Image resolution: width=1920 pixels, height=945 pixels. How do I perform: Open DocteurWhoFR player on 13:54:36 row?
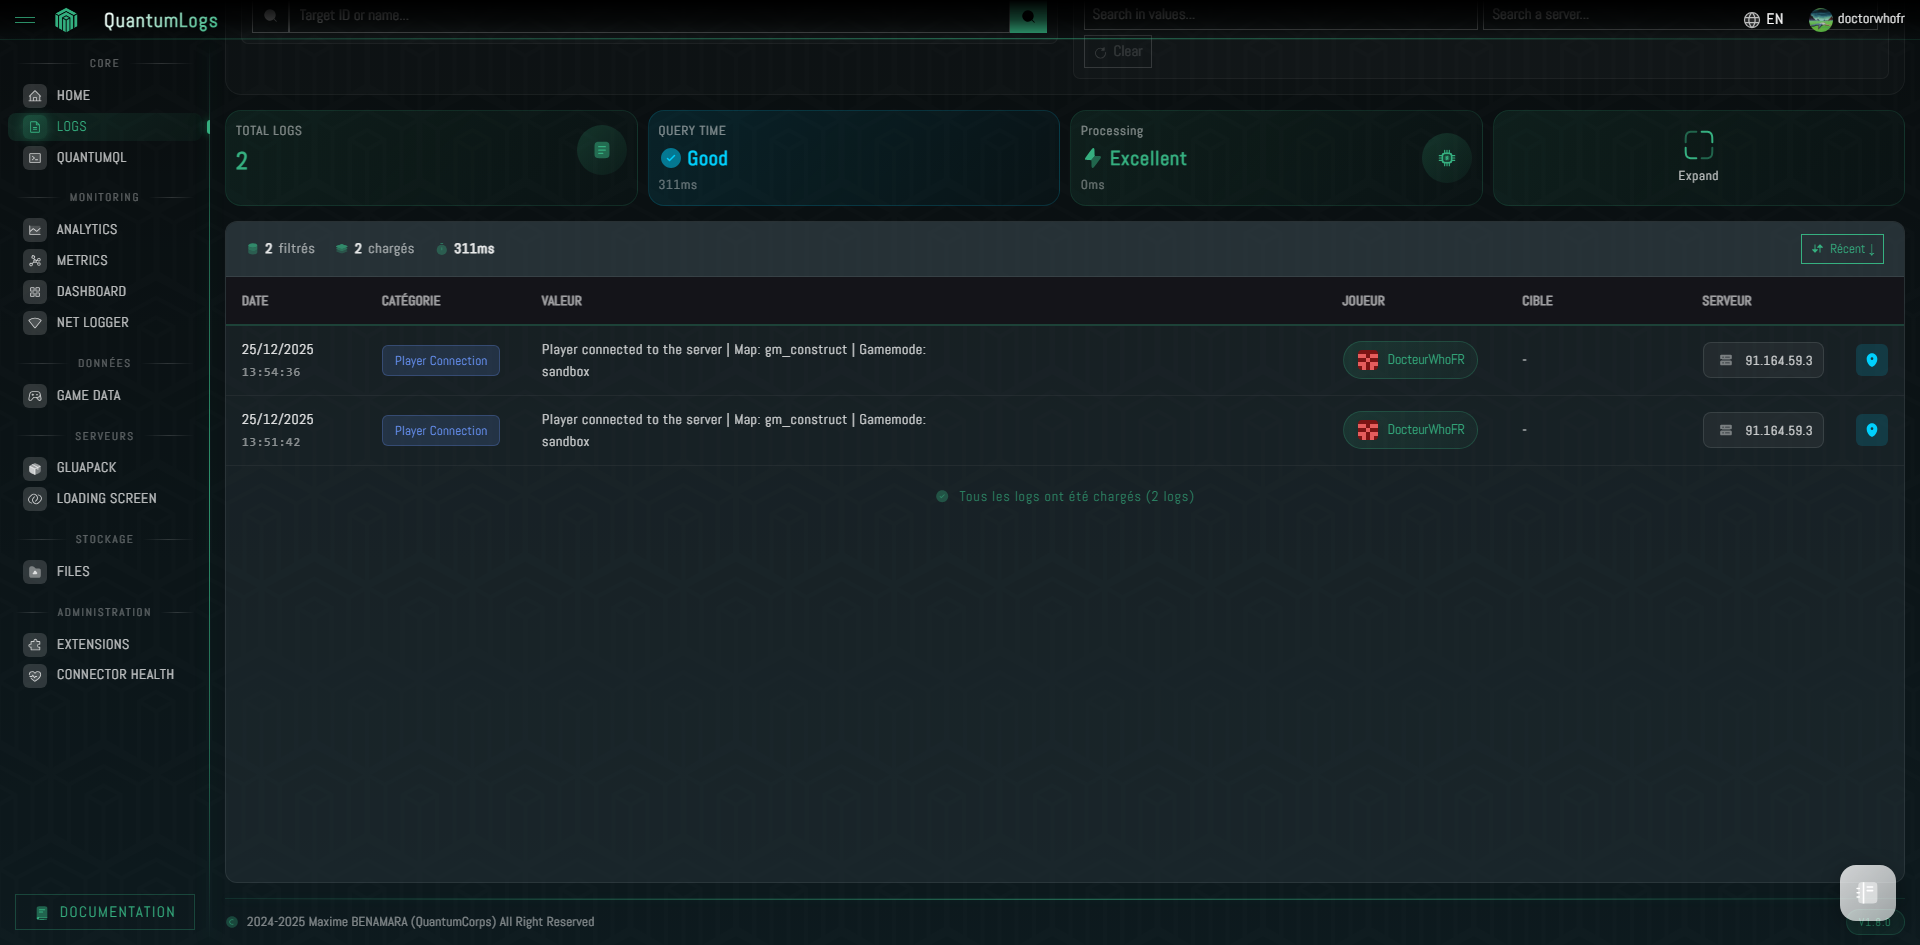(1410, 360)
